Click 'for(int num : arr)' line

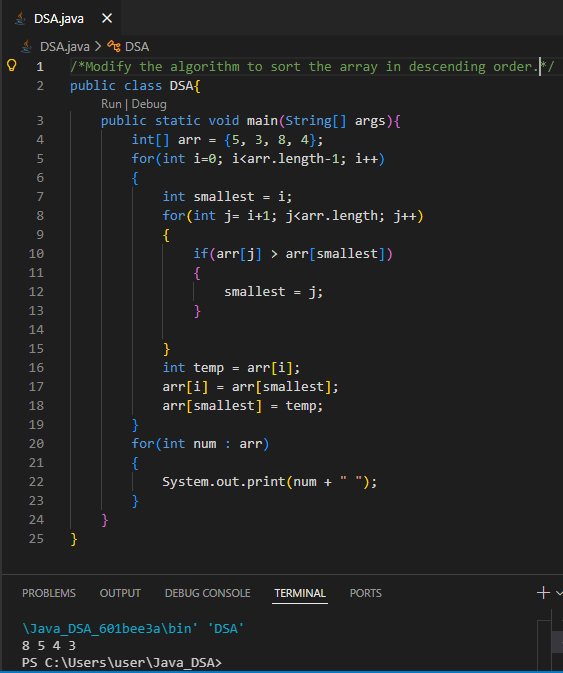tap(200, 444)
